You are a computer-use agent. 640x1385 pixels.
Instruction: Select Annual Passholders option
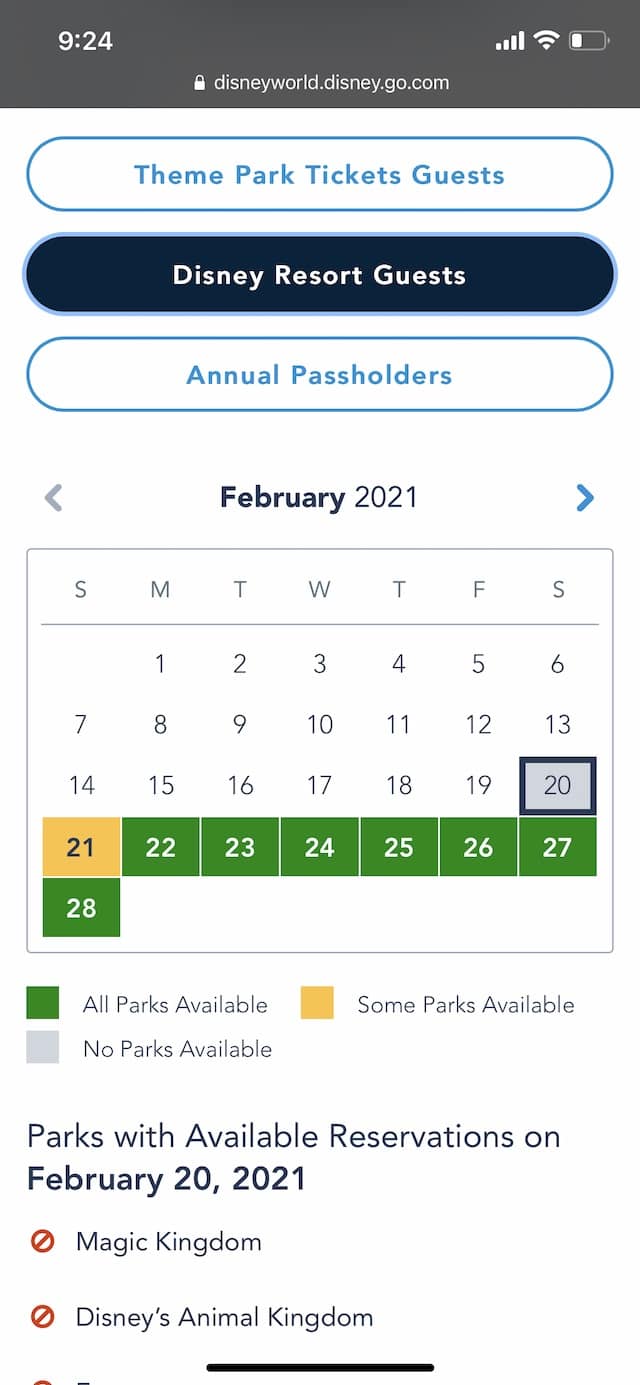319,375
